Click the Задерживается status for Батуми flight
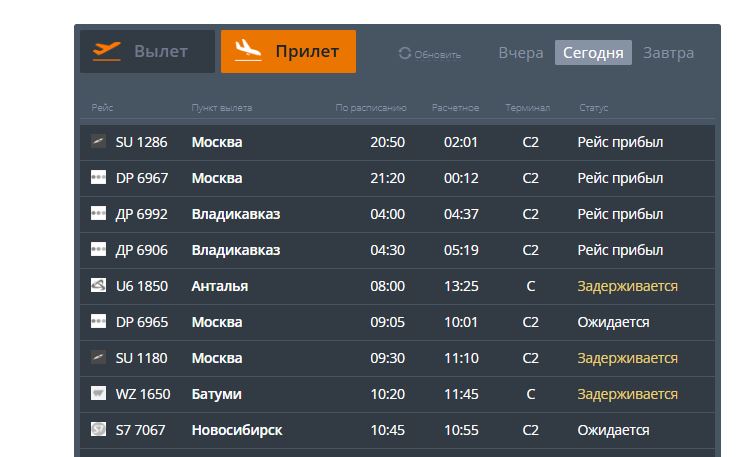743x457 pixels. [627, 394]
